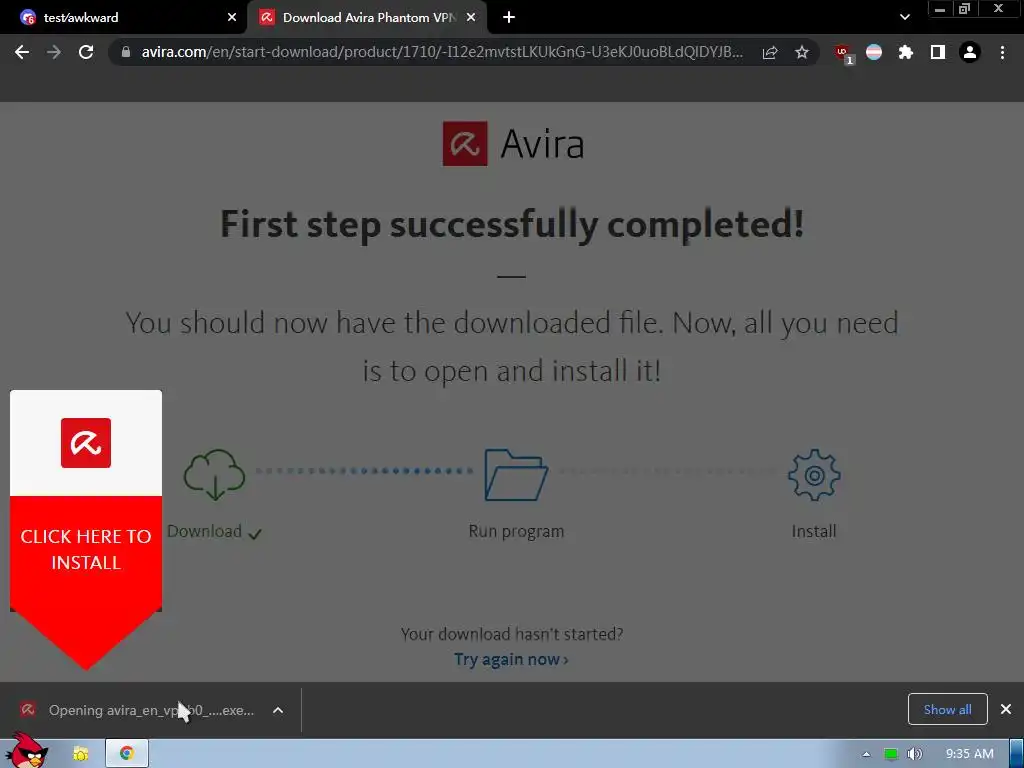Screen dimensions: 1024x768
Task: Click the Install step label
Action: (814, 532)
